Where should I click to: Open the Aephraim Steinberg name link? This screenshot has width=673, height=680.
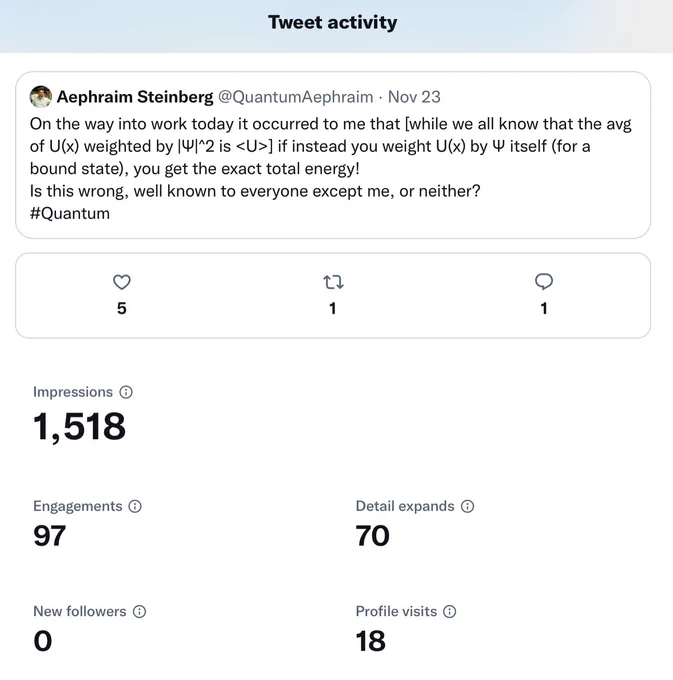pos(135,97)
